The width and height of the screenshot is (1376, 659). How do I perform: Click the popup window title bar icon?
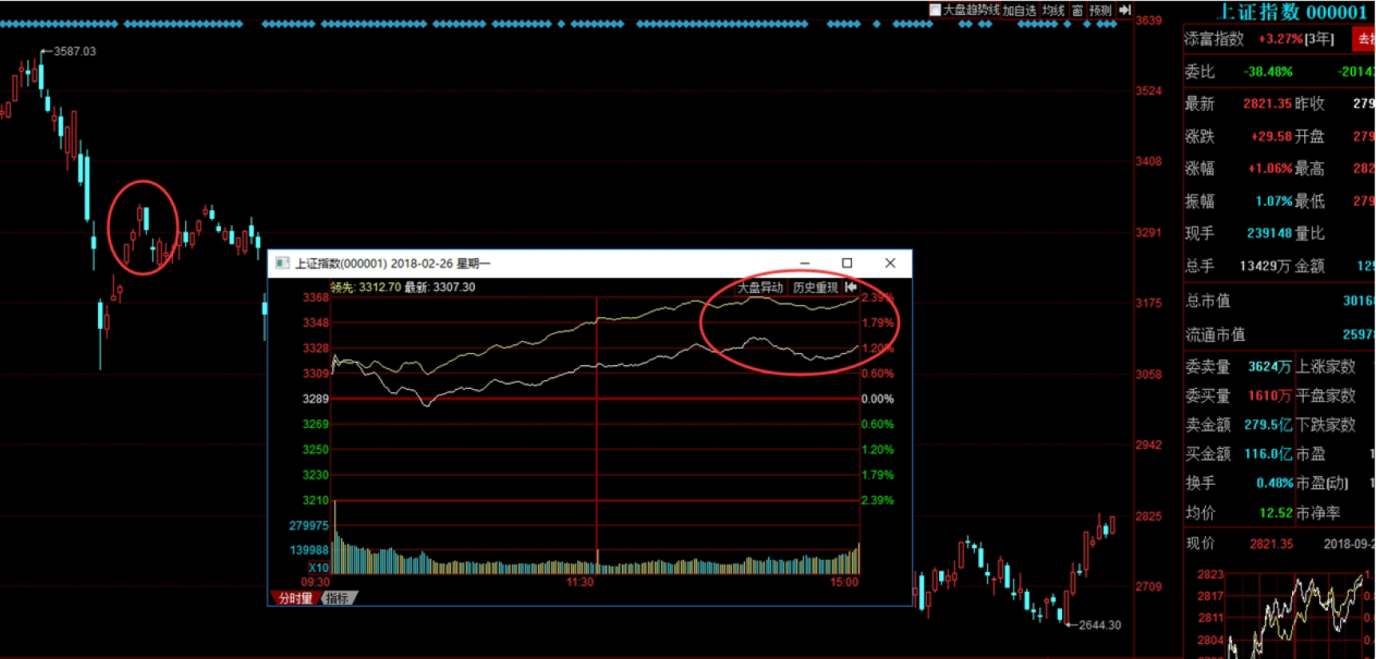(x=281, y=264)
